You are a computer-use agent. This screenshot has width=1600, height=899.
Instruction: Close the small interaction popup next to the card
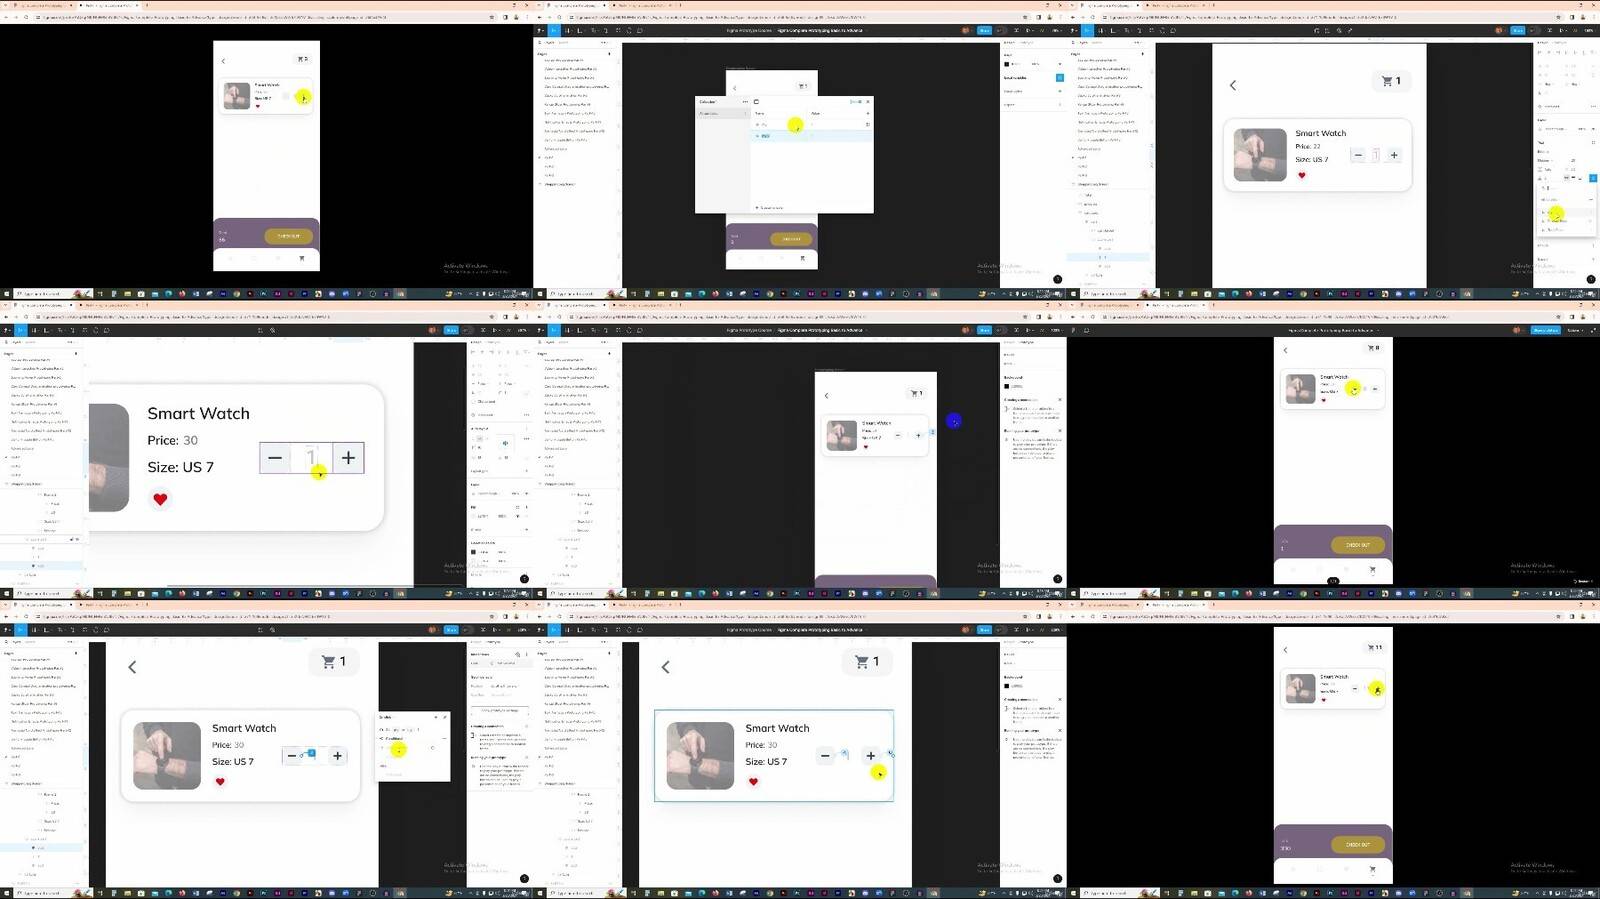pyautogui.click(x=445, y=717)
